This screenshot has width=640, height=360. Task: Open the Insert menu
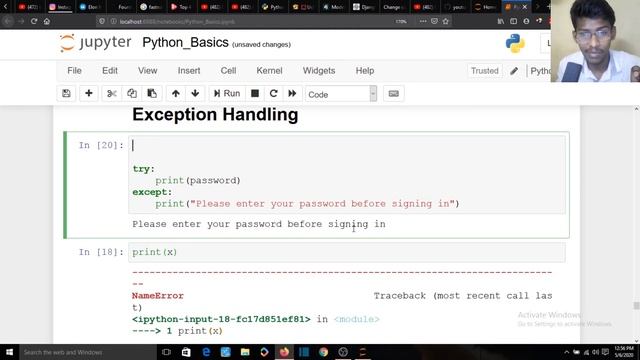click(x=189, y=71)
